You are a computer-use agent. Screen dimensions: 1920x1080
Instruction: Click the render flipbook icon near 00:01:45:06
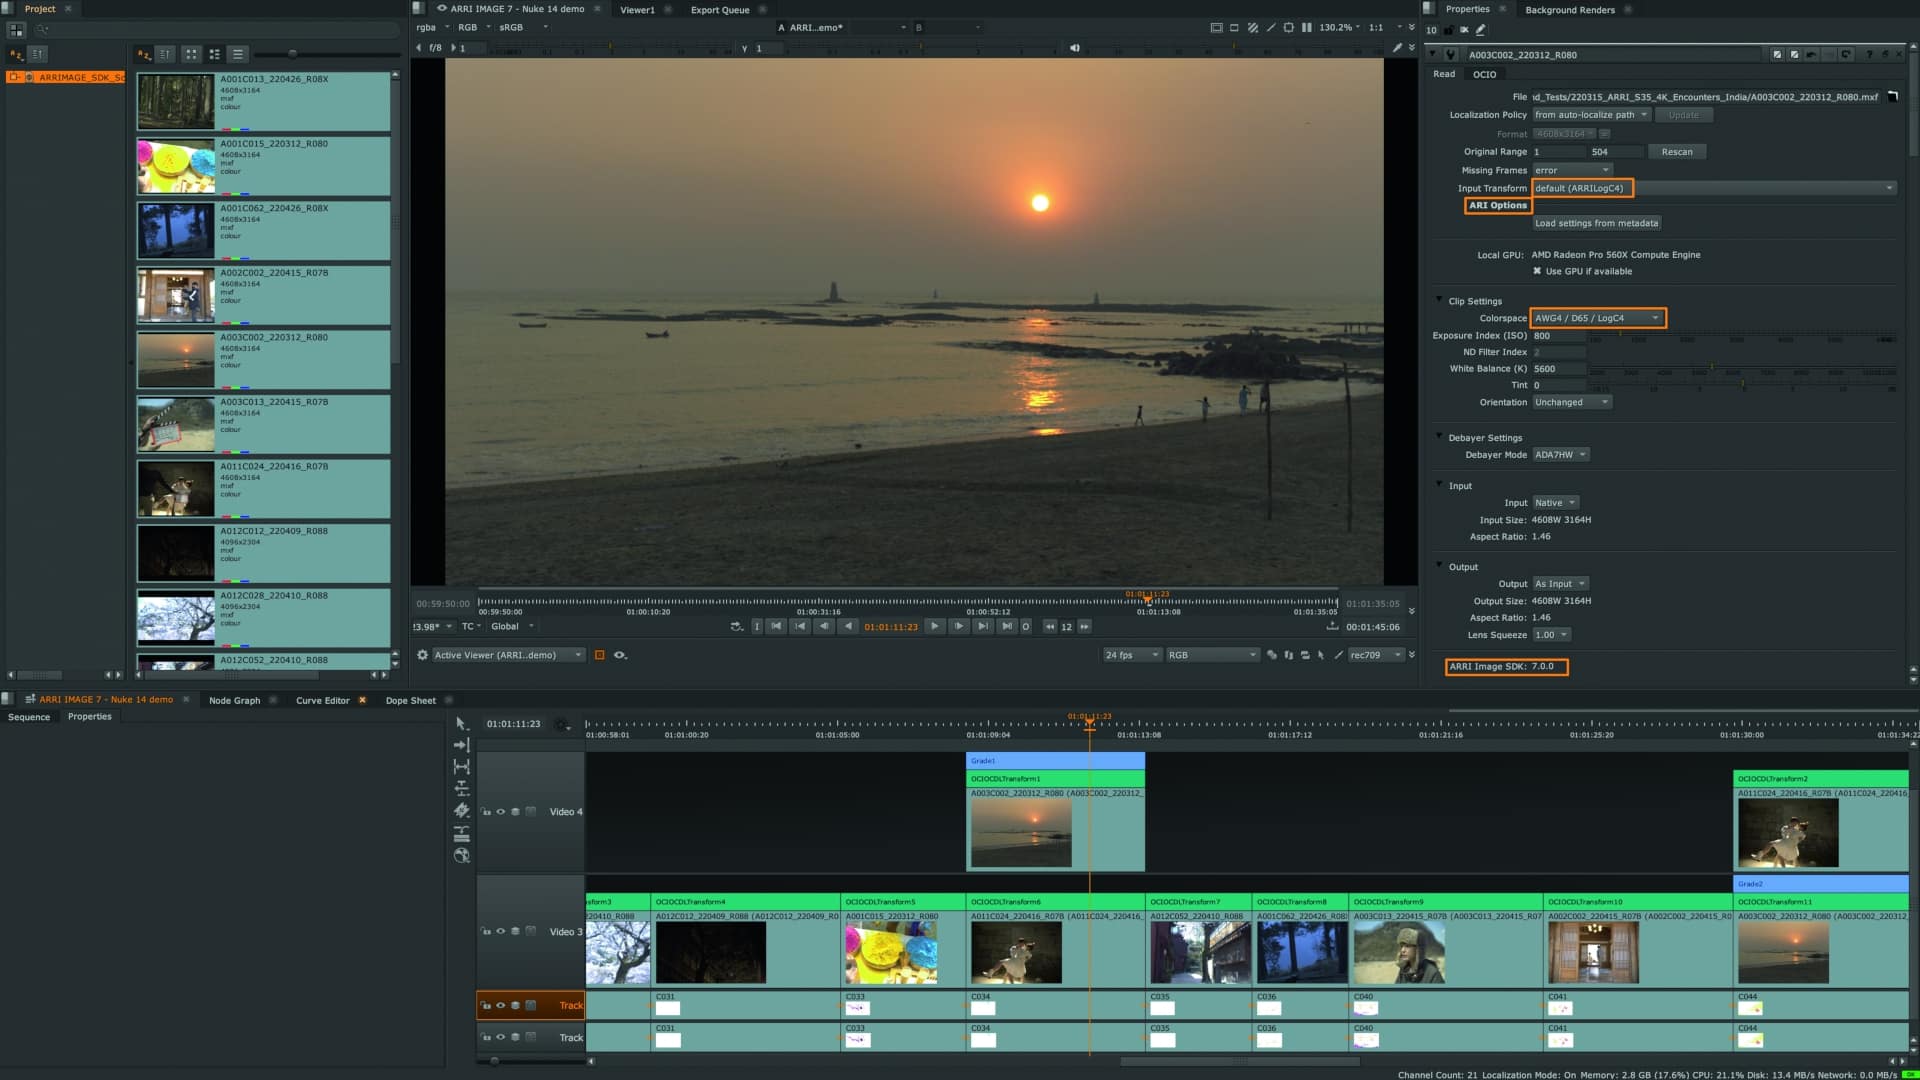(1333, 626)
